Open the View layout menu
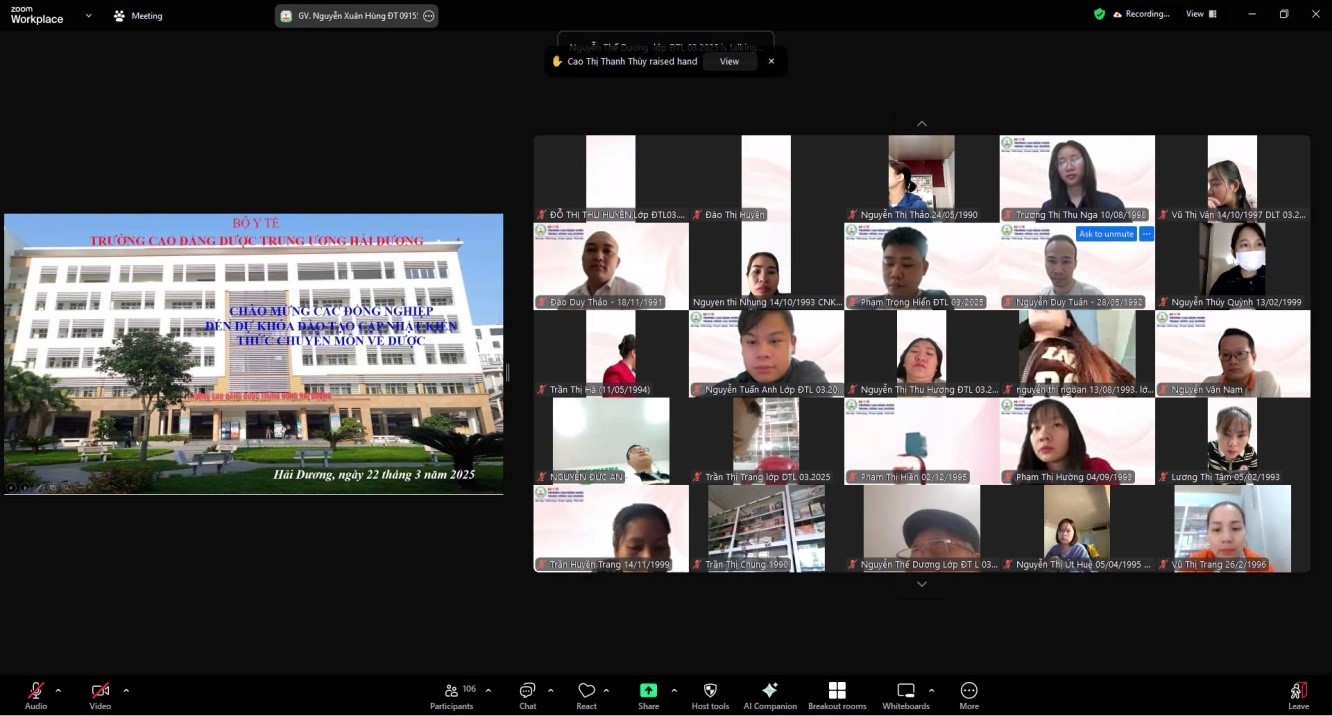1332x716 pixels. [1201, 14]
